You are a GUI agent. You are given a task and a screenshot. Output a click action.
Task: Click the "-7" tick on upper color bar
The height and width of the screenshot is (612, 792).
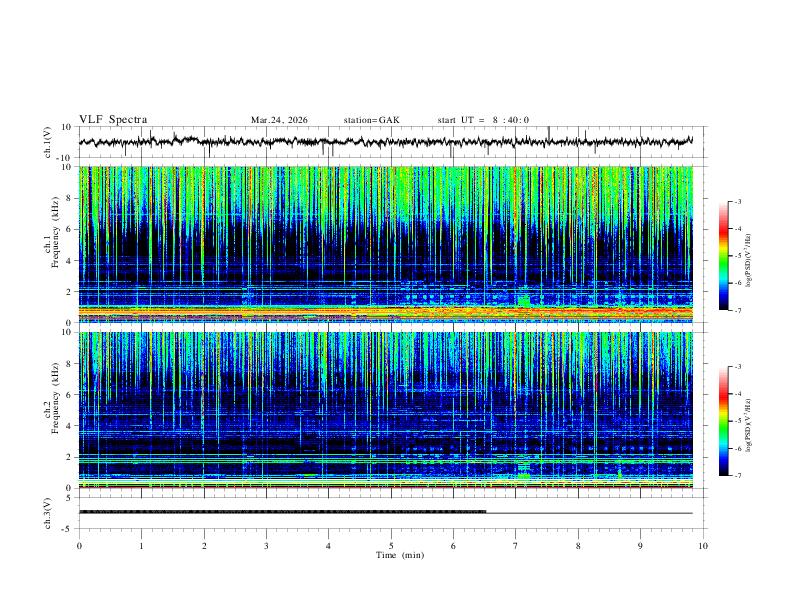coord(737,310)
